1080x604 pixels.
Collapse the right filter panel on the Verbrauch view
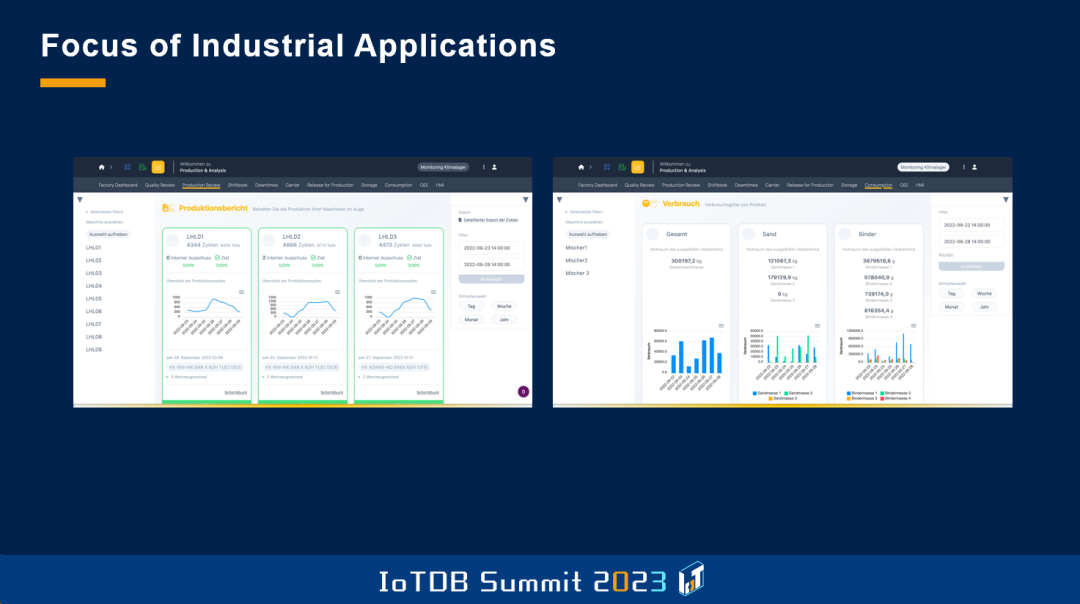(x=1006, y=200)
